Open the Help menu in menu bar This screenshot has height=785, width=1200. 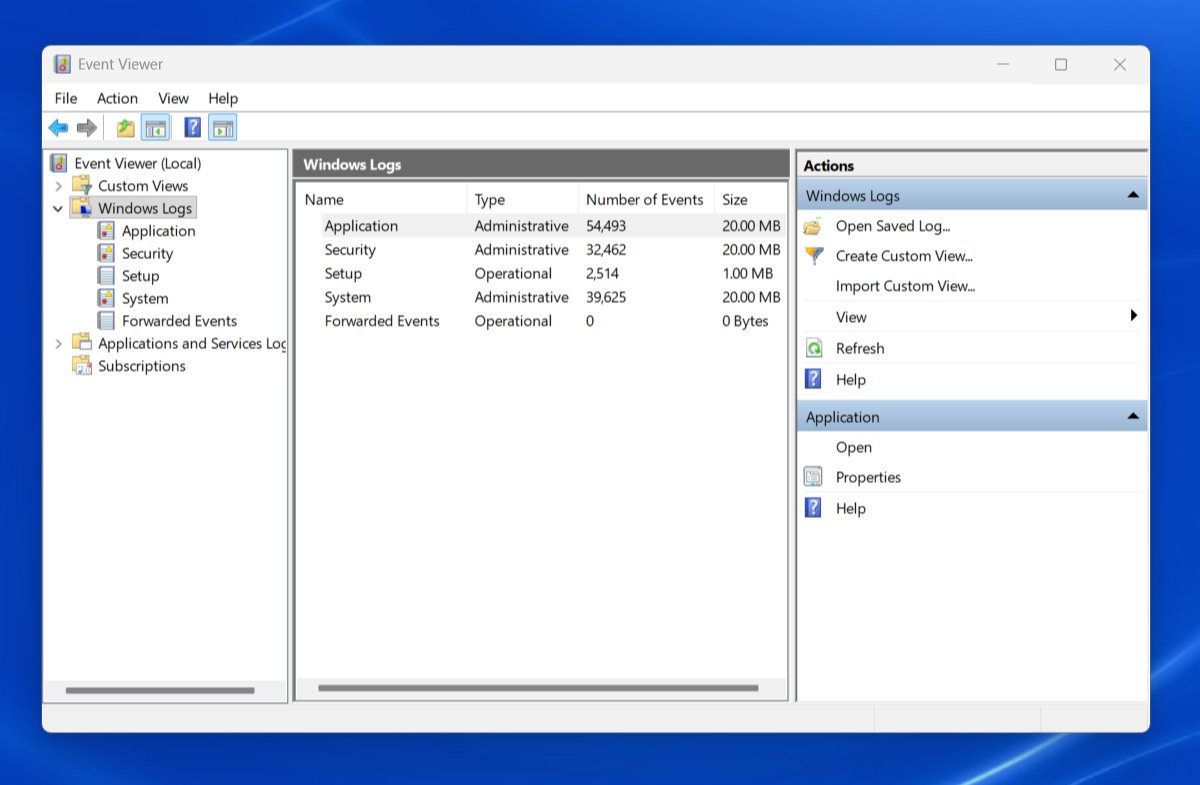[x=223, y=98]
